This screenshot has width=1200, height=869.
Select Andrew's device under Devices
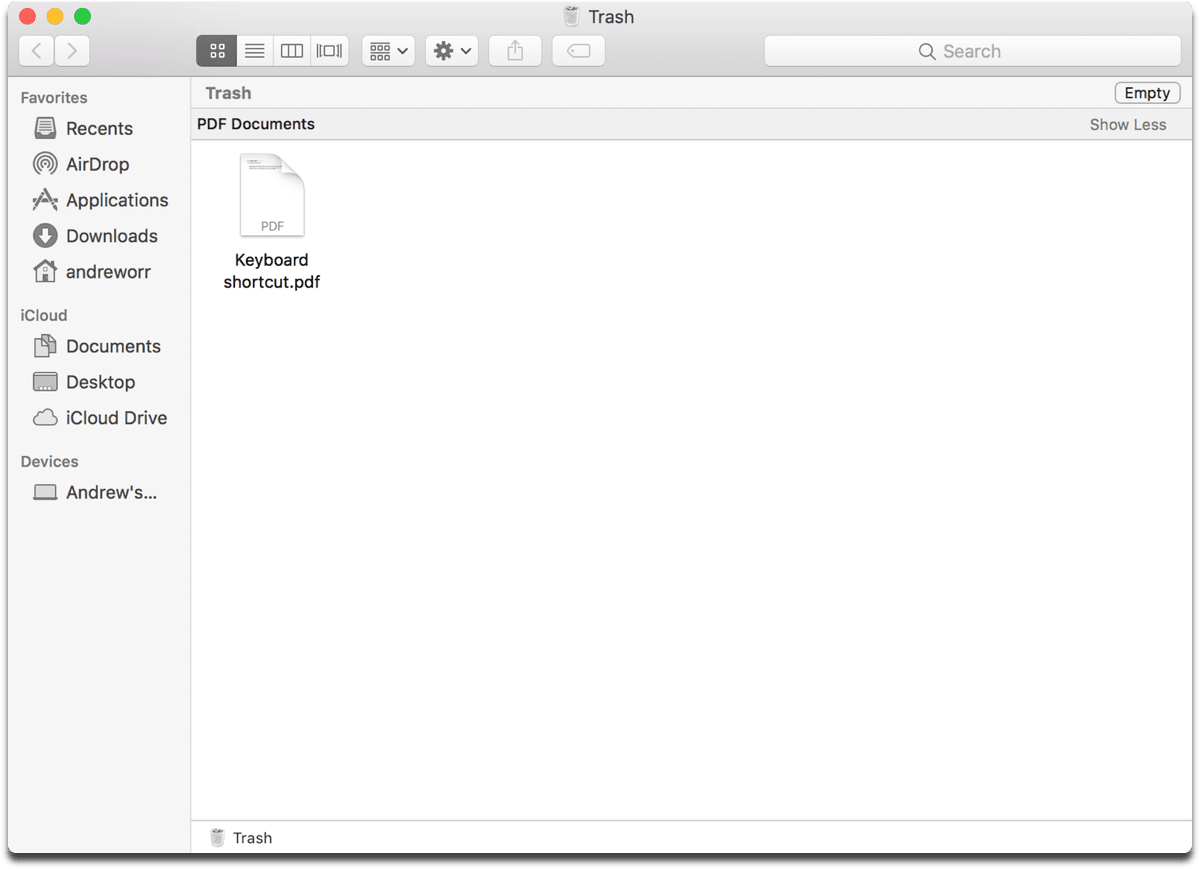(110, 492)
